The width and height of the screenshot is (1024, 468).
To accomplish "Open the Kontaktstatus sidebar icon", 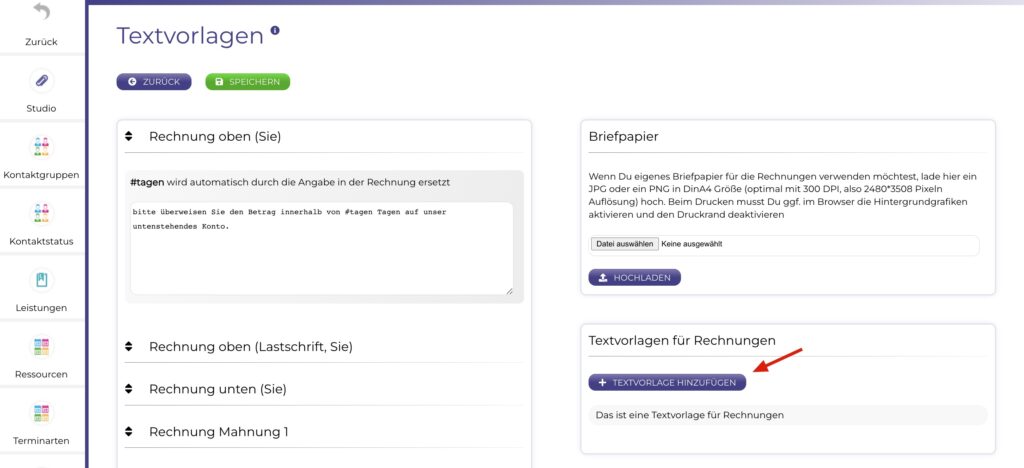I will pyautogui.click(x=42, y=214).
